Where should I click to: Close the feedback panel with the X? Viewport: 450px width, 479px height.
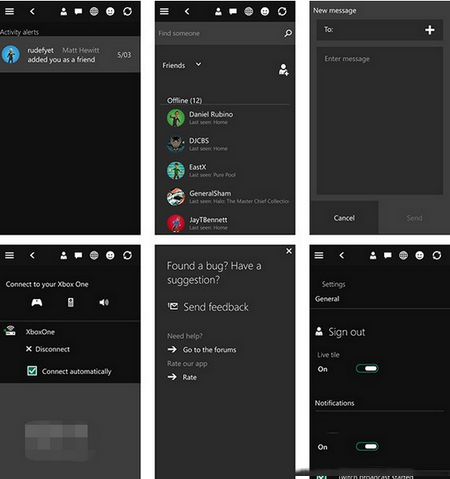[x=289, y=251]
